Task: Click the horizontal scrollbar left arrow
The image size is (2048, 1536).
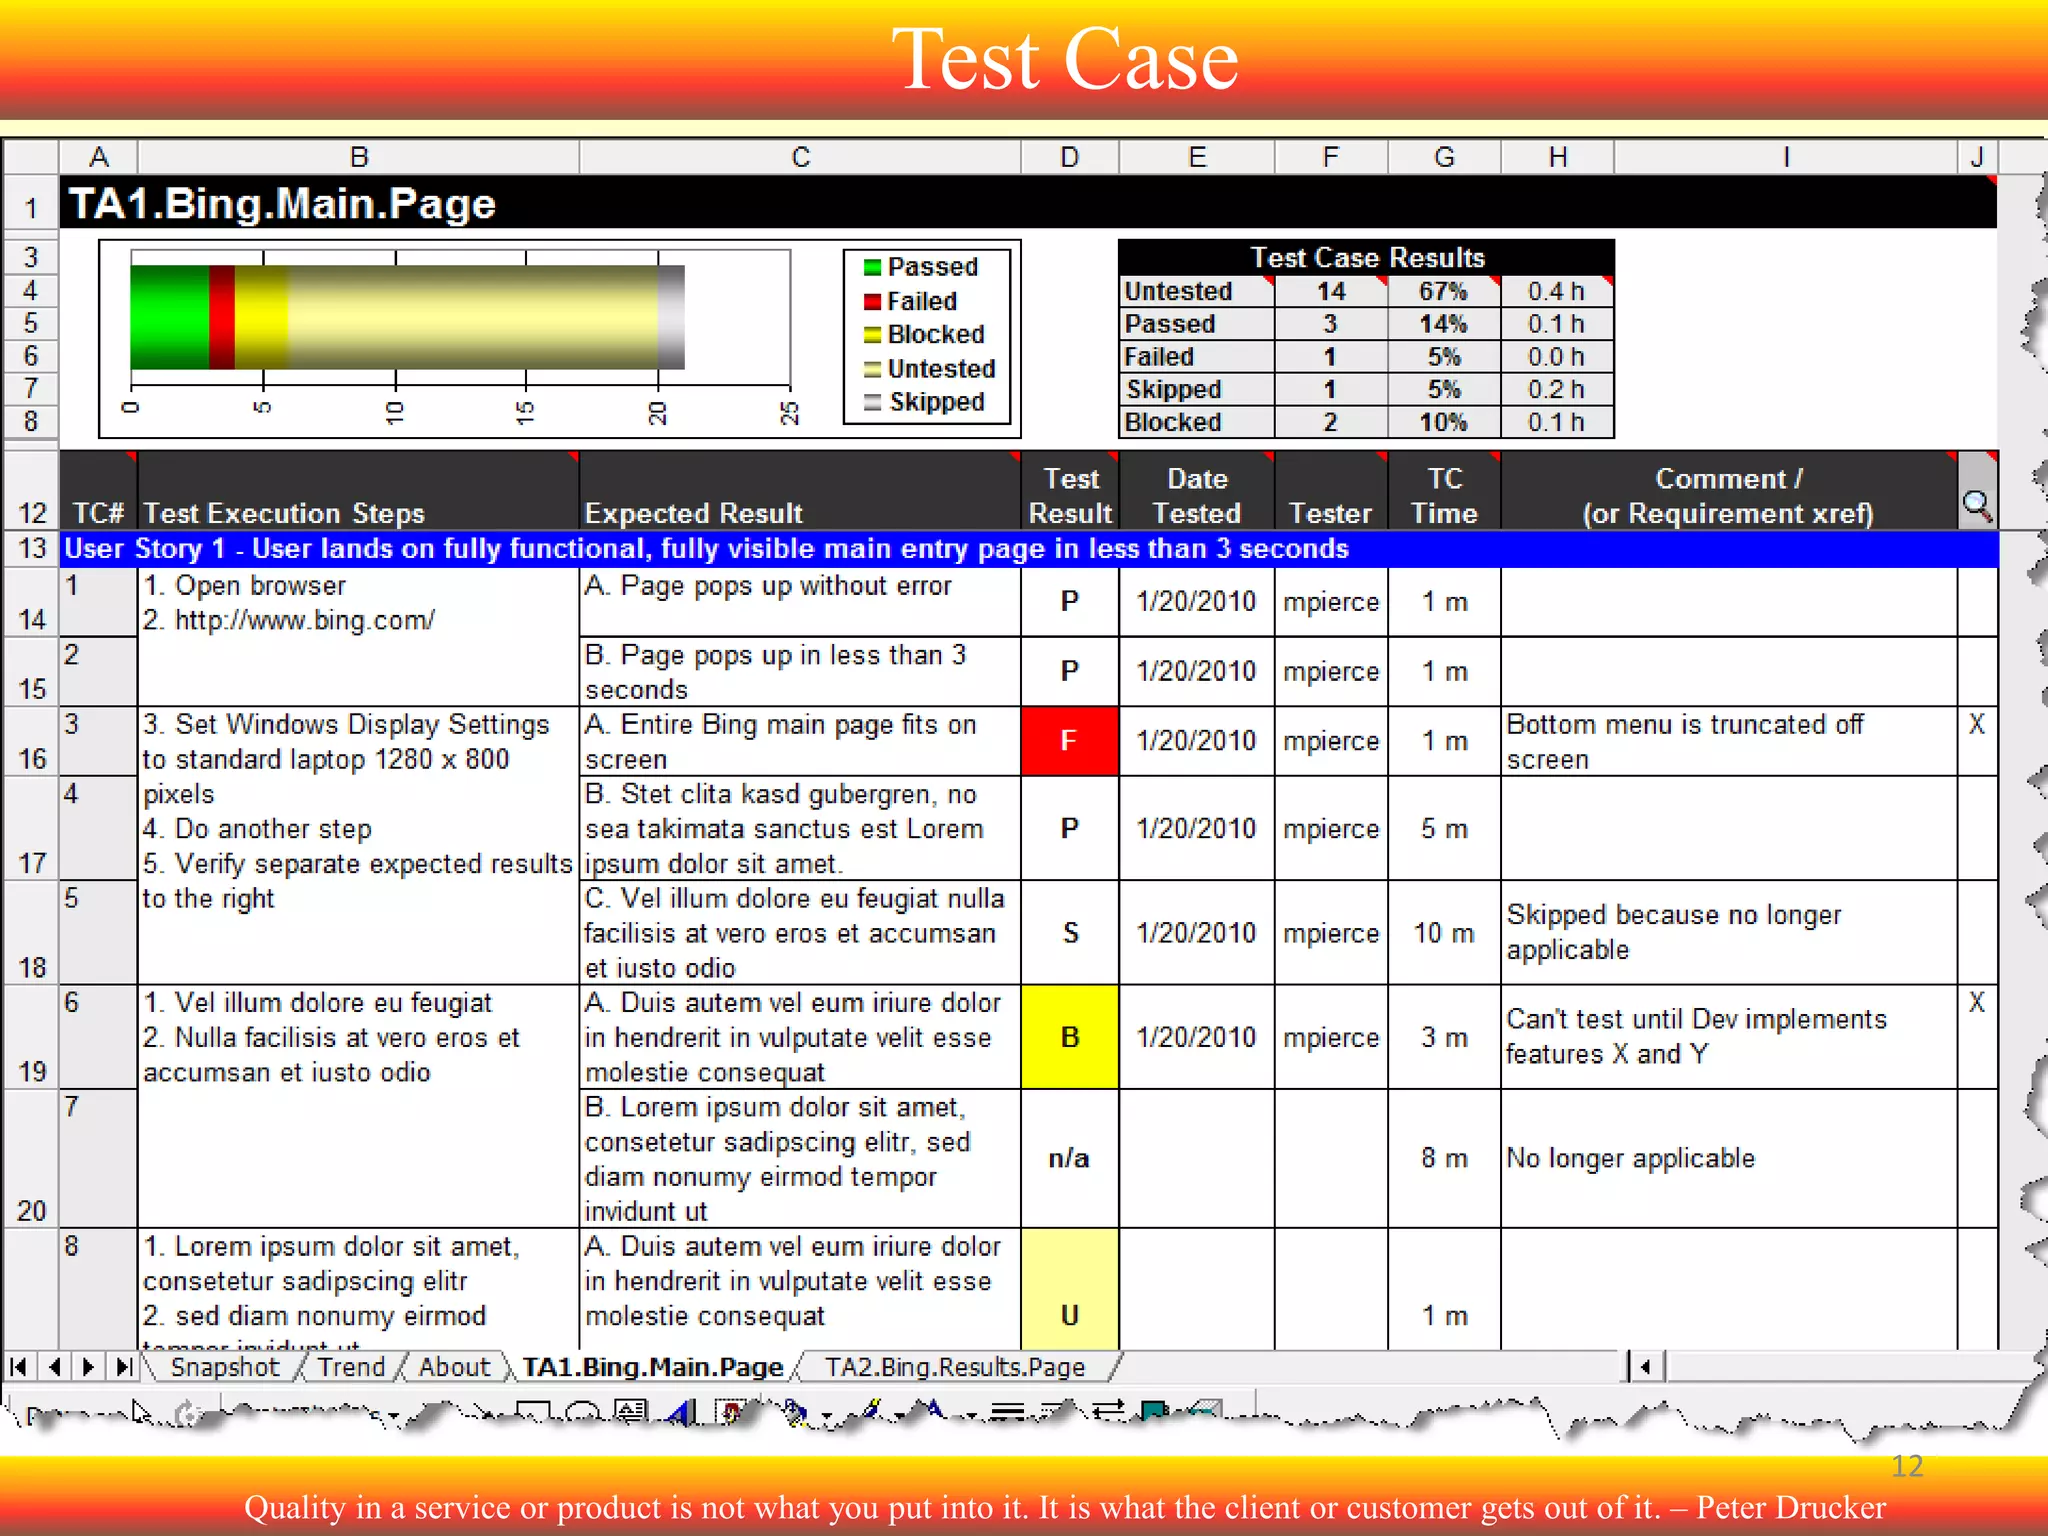Action: (1645, 1366)
